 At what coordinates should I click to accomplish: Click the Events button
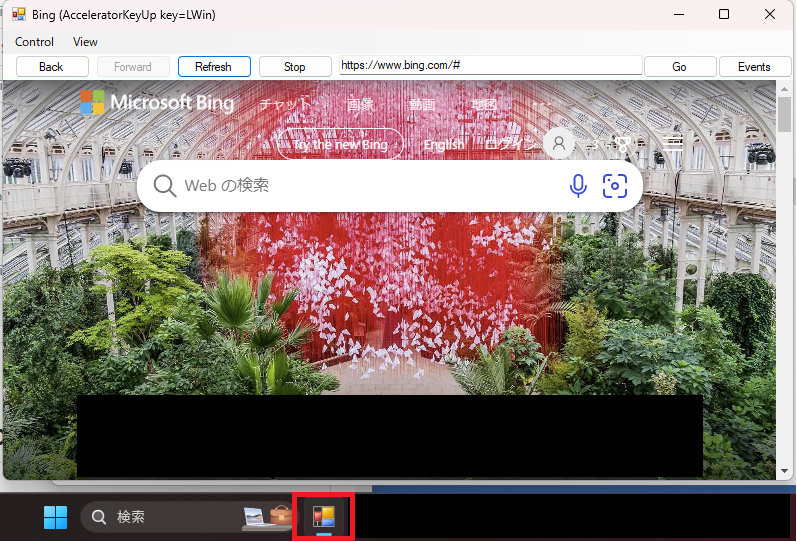pyautogui.click(x=754, y=67)
